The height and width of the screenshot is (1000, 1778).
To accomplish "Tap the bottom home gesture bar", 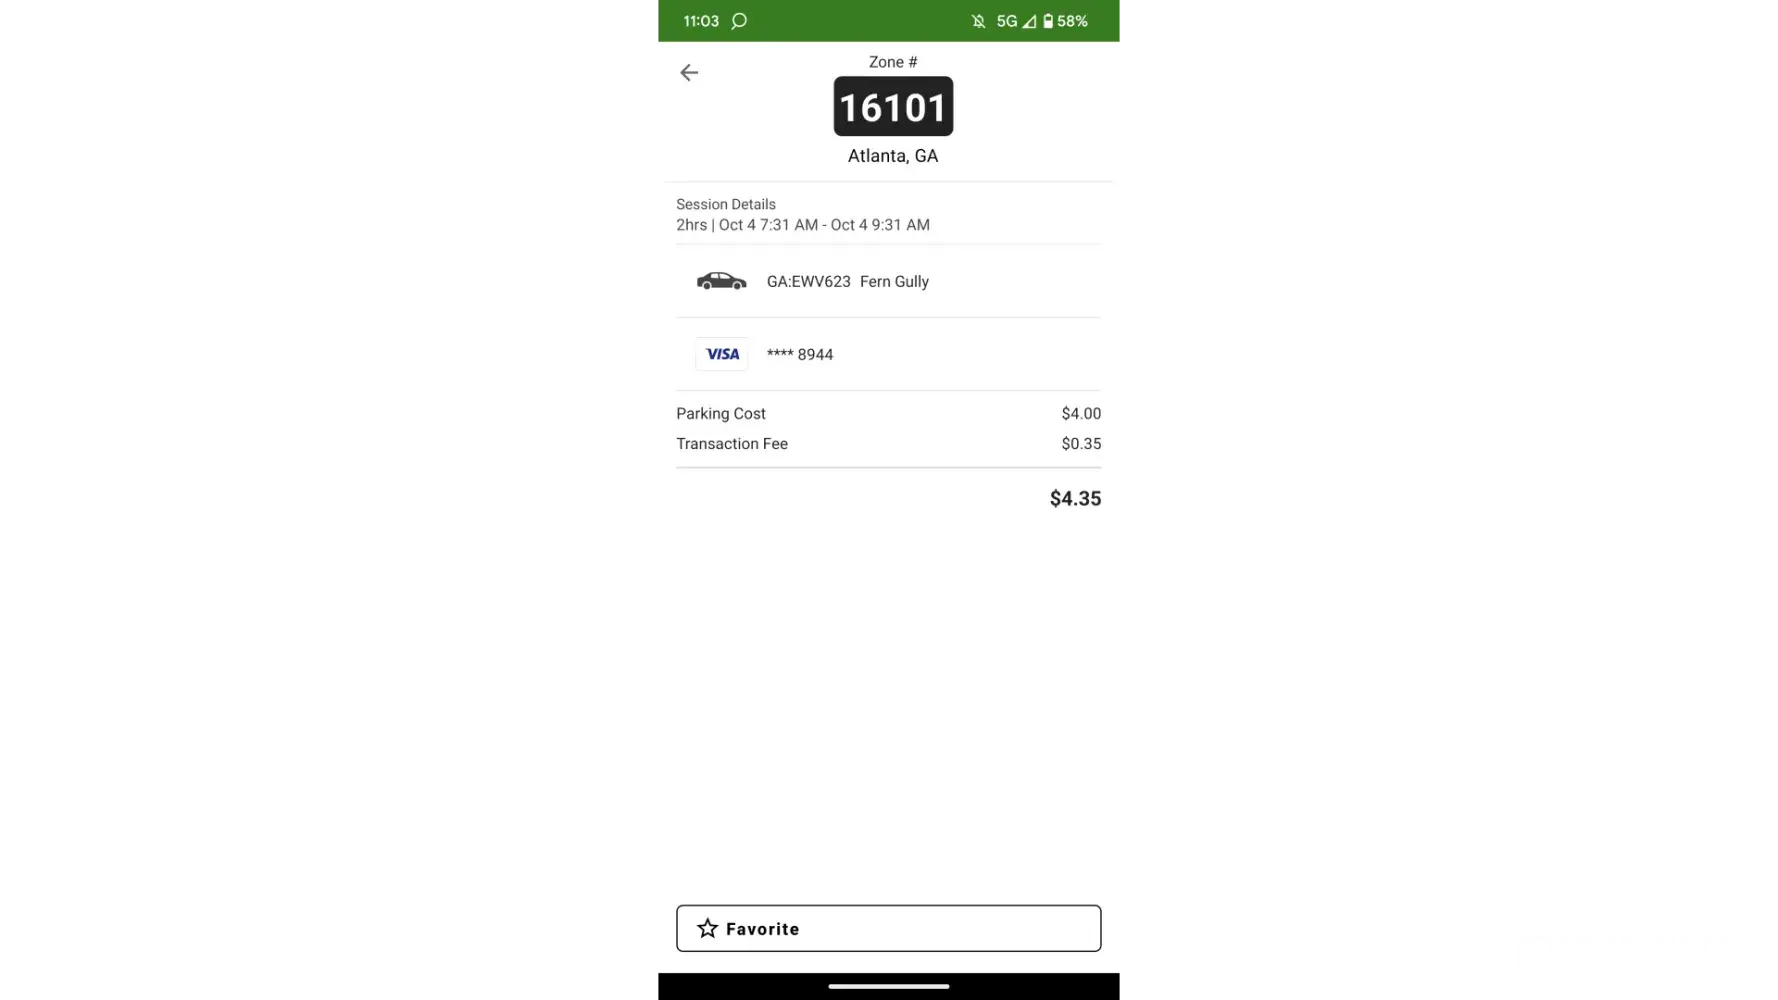I will (888, 986).
